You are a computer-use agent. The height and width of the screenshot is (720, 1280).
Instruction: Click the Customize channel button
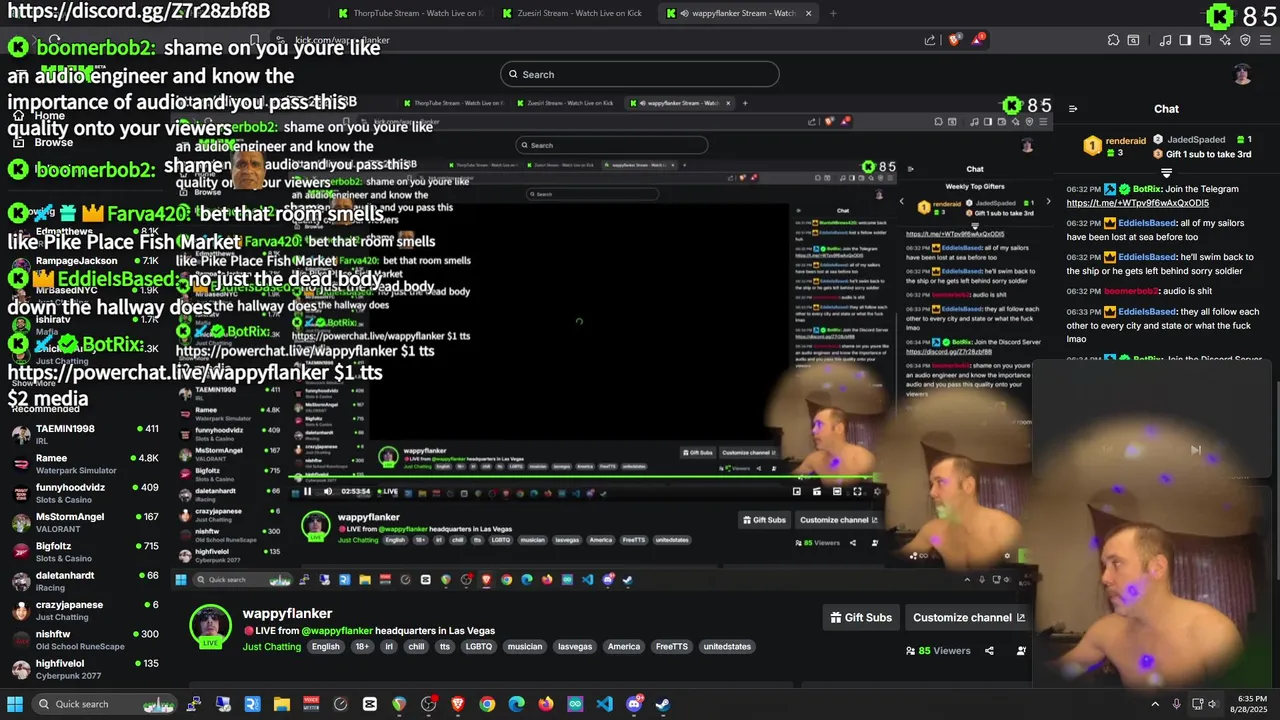pyautogui.click(x=969, y=617)
